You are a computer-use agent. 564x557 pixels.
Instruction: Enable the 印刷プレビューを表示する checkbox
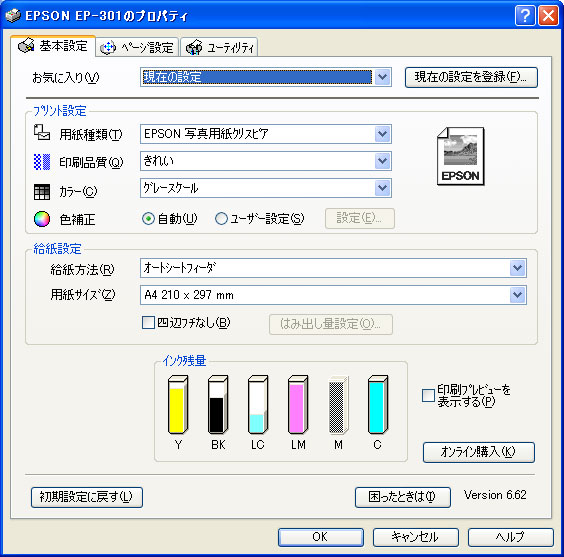(x=428, y=395)
